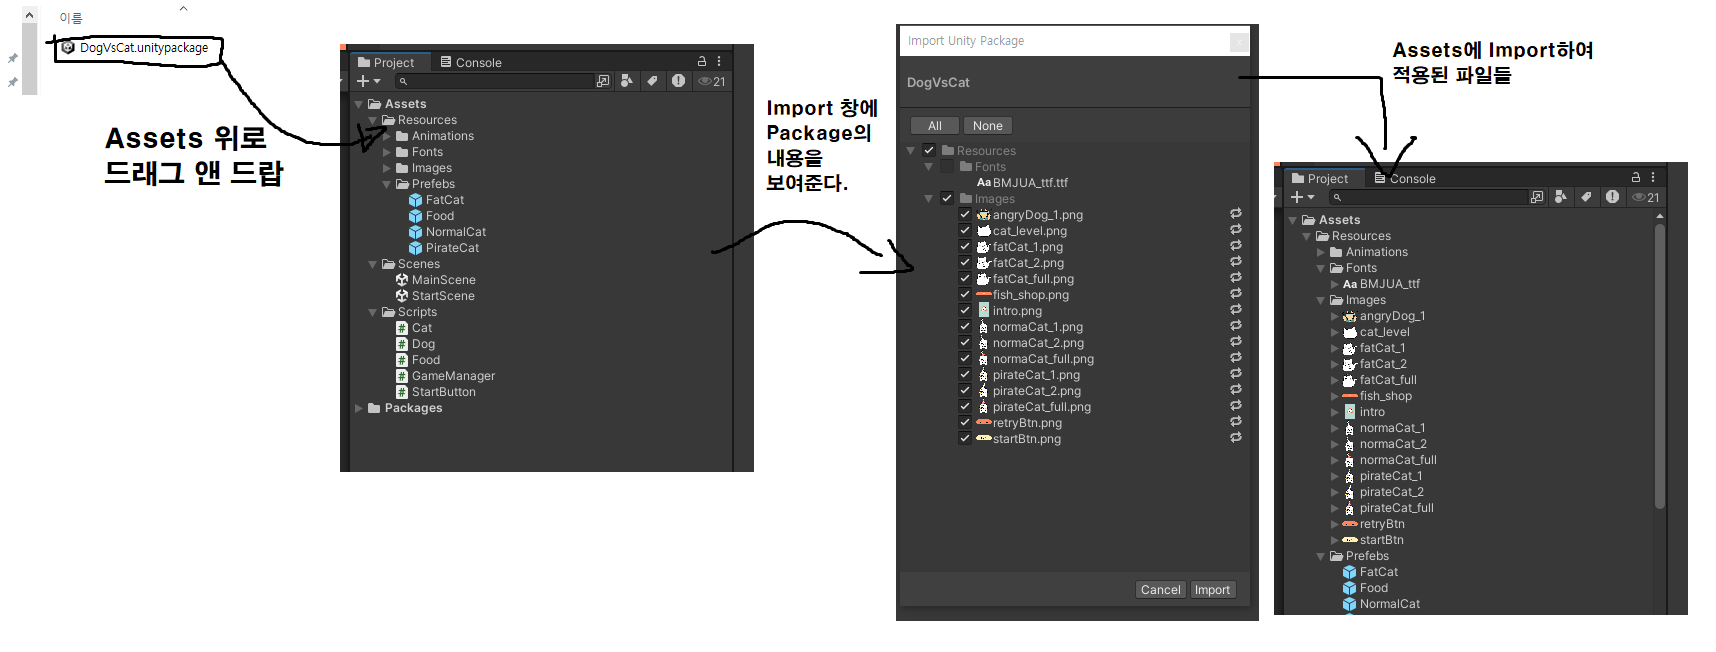Click the lock icon beside Console tab
The height and width of the screenshot is (652, 1716).
point(702,61)
